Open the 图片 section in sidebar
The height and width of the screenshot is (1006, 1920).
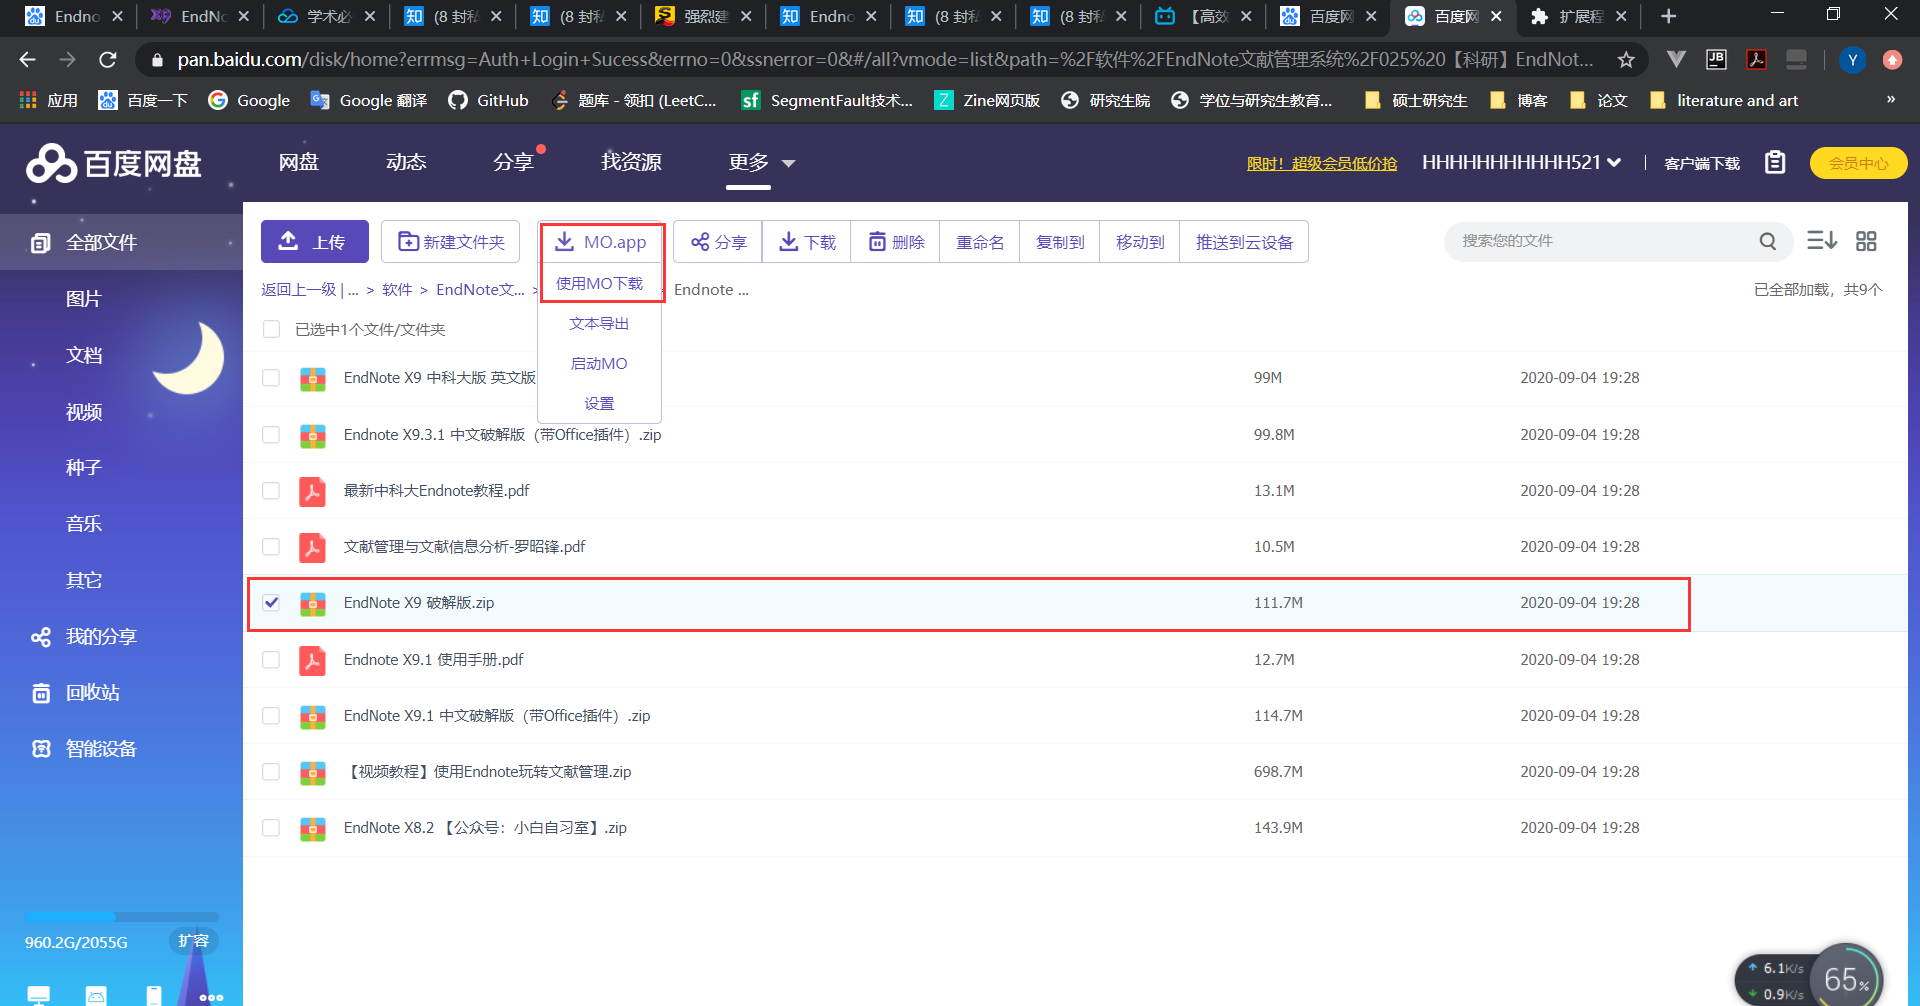[84, 298]
